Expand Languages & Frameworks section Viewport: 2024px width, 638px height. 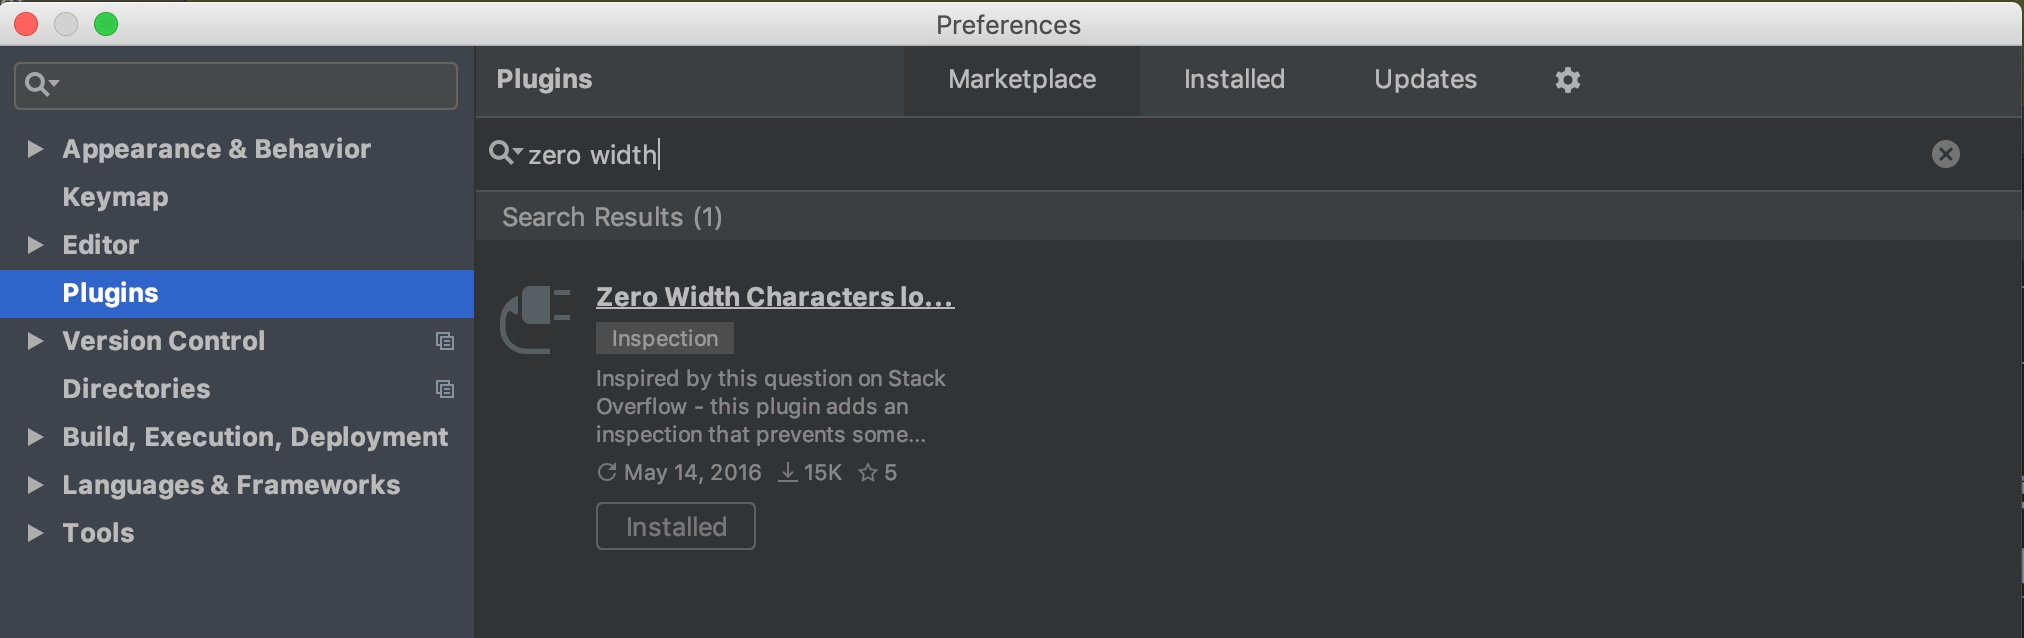tap(35, 485)
